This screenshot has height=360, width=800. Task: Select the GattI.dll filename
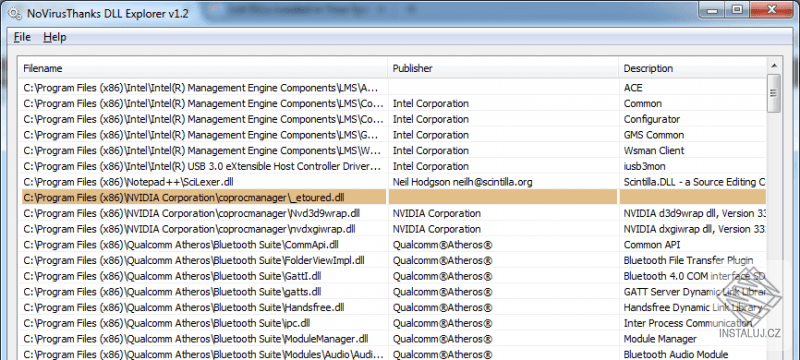[172, 276]
